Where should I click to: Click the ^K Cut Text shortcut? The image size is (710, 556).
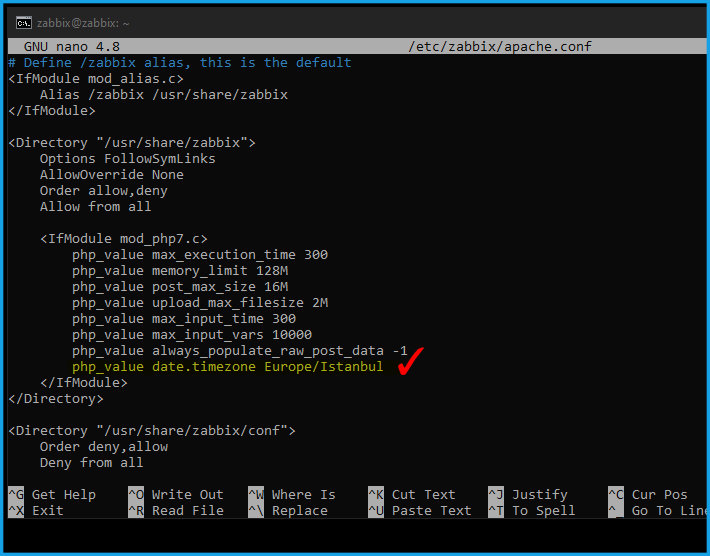coord(412,494)
